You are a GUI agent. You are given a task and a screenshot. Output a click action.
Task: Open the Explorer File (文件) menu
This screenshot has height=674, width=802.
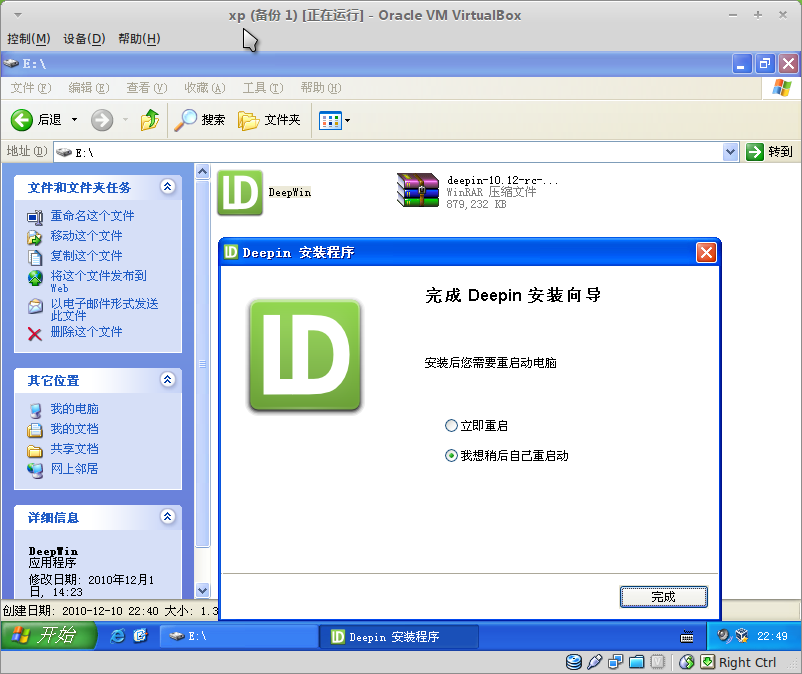[x=31, y=88]
